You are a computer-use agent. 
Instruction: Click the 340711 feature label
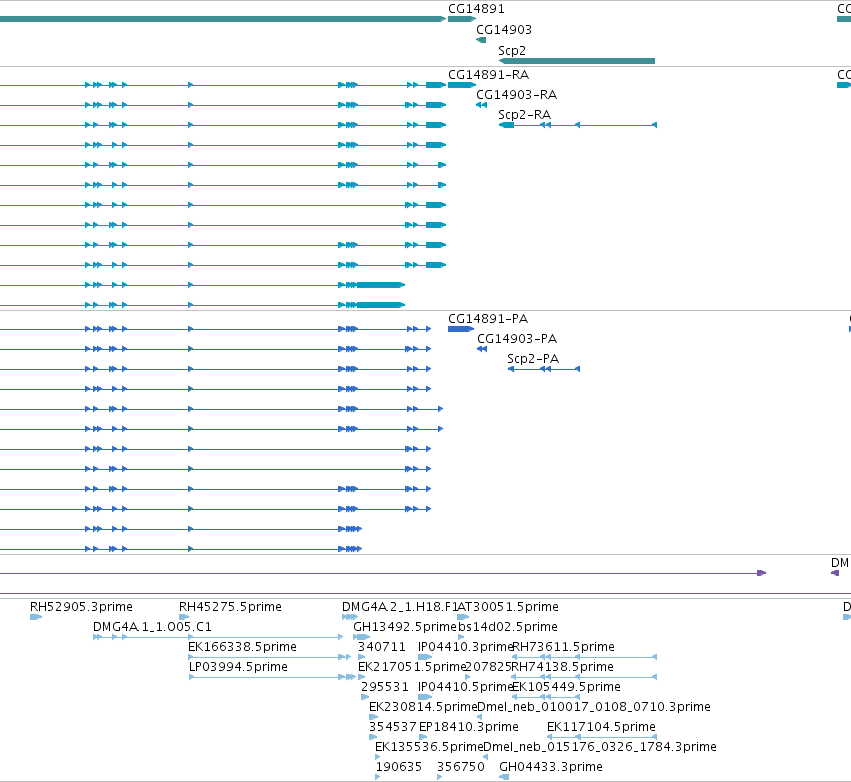point(382,647)
